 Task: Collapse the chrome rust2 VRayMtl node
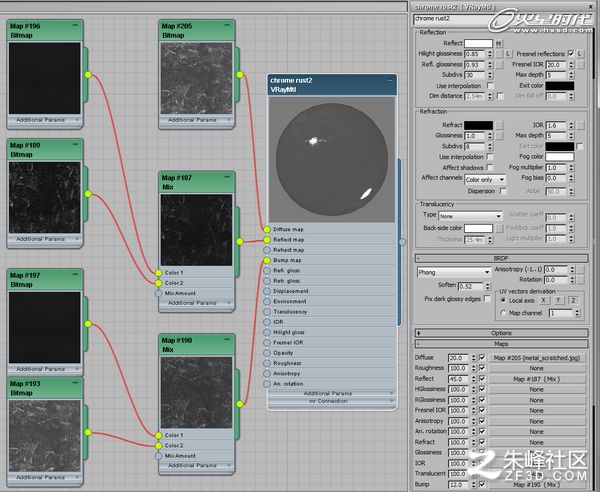[390, 80]
